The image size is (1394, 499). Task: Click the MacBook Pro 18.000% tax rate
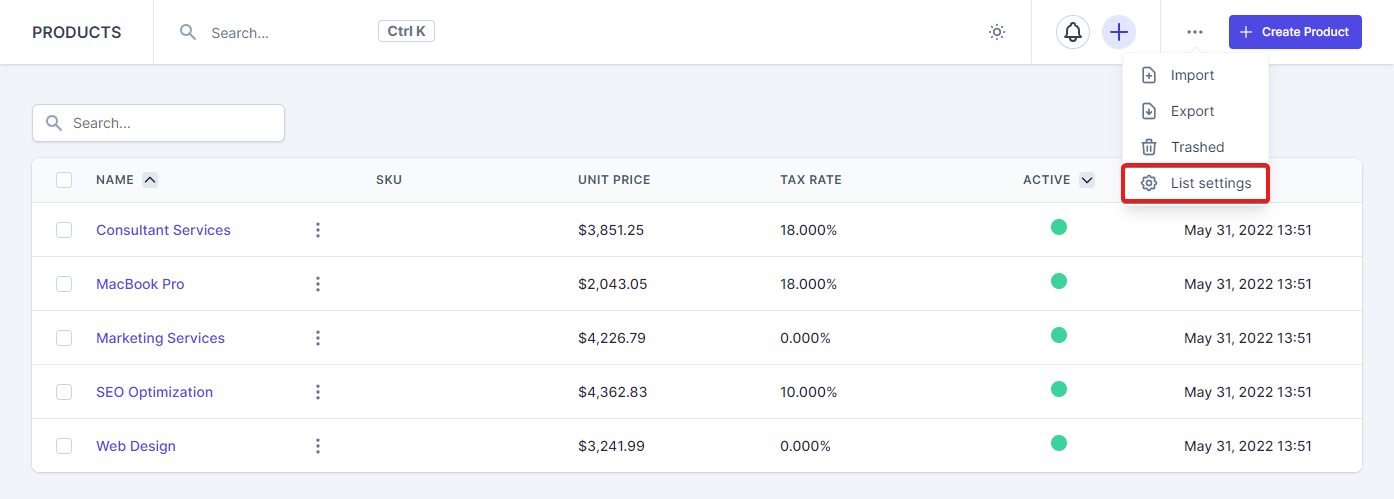808,284
